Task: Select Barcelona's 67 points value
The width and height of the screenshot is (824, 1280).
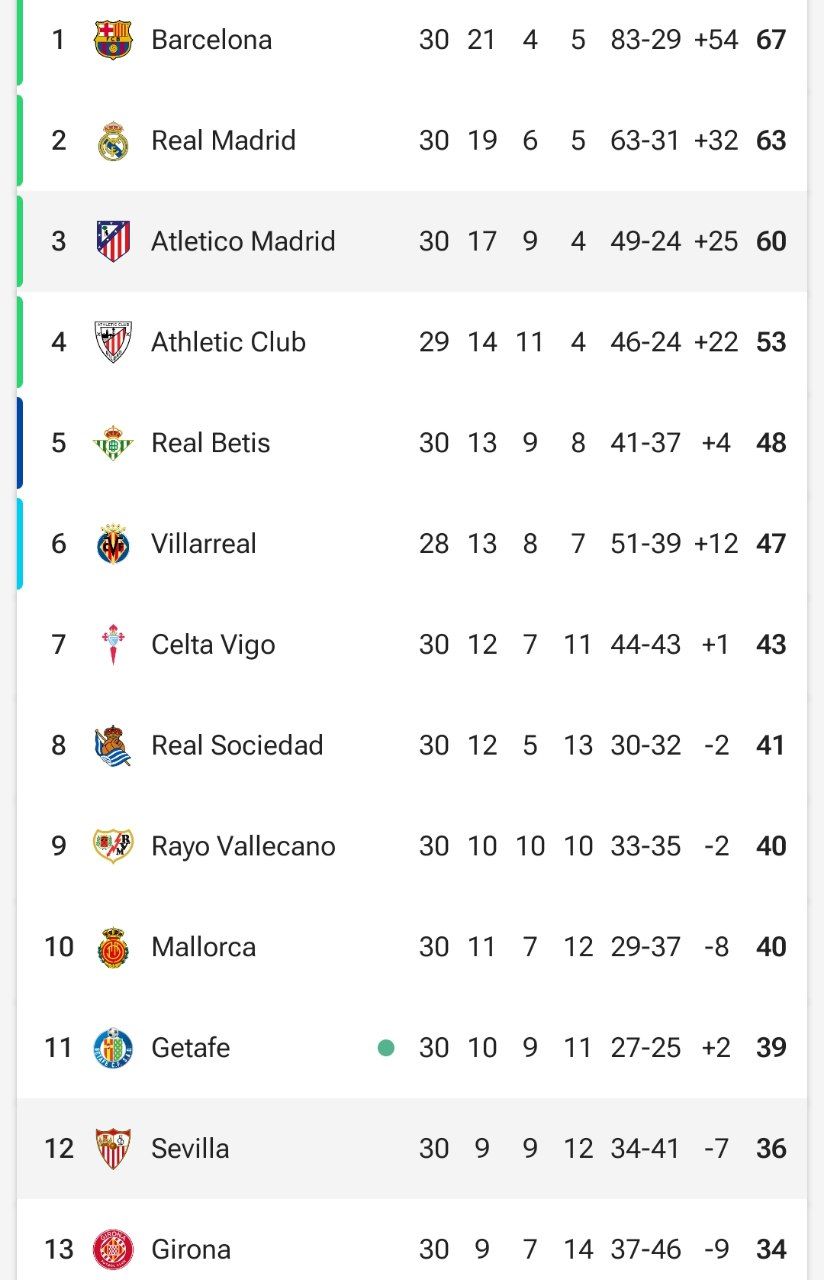Action: point(771,40)
